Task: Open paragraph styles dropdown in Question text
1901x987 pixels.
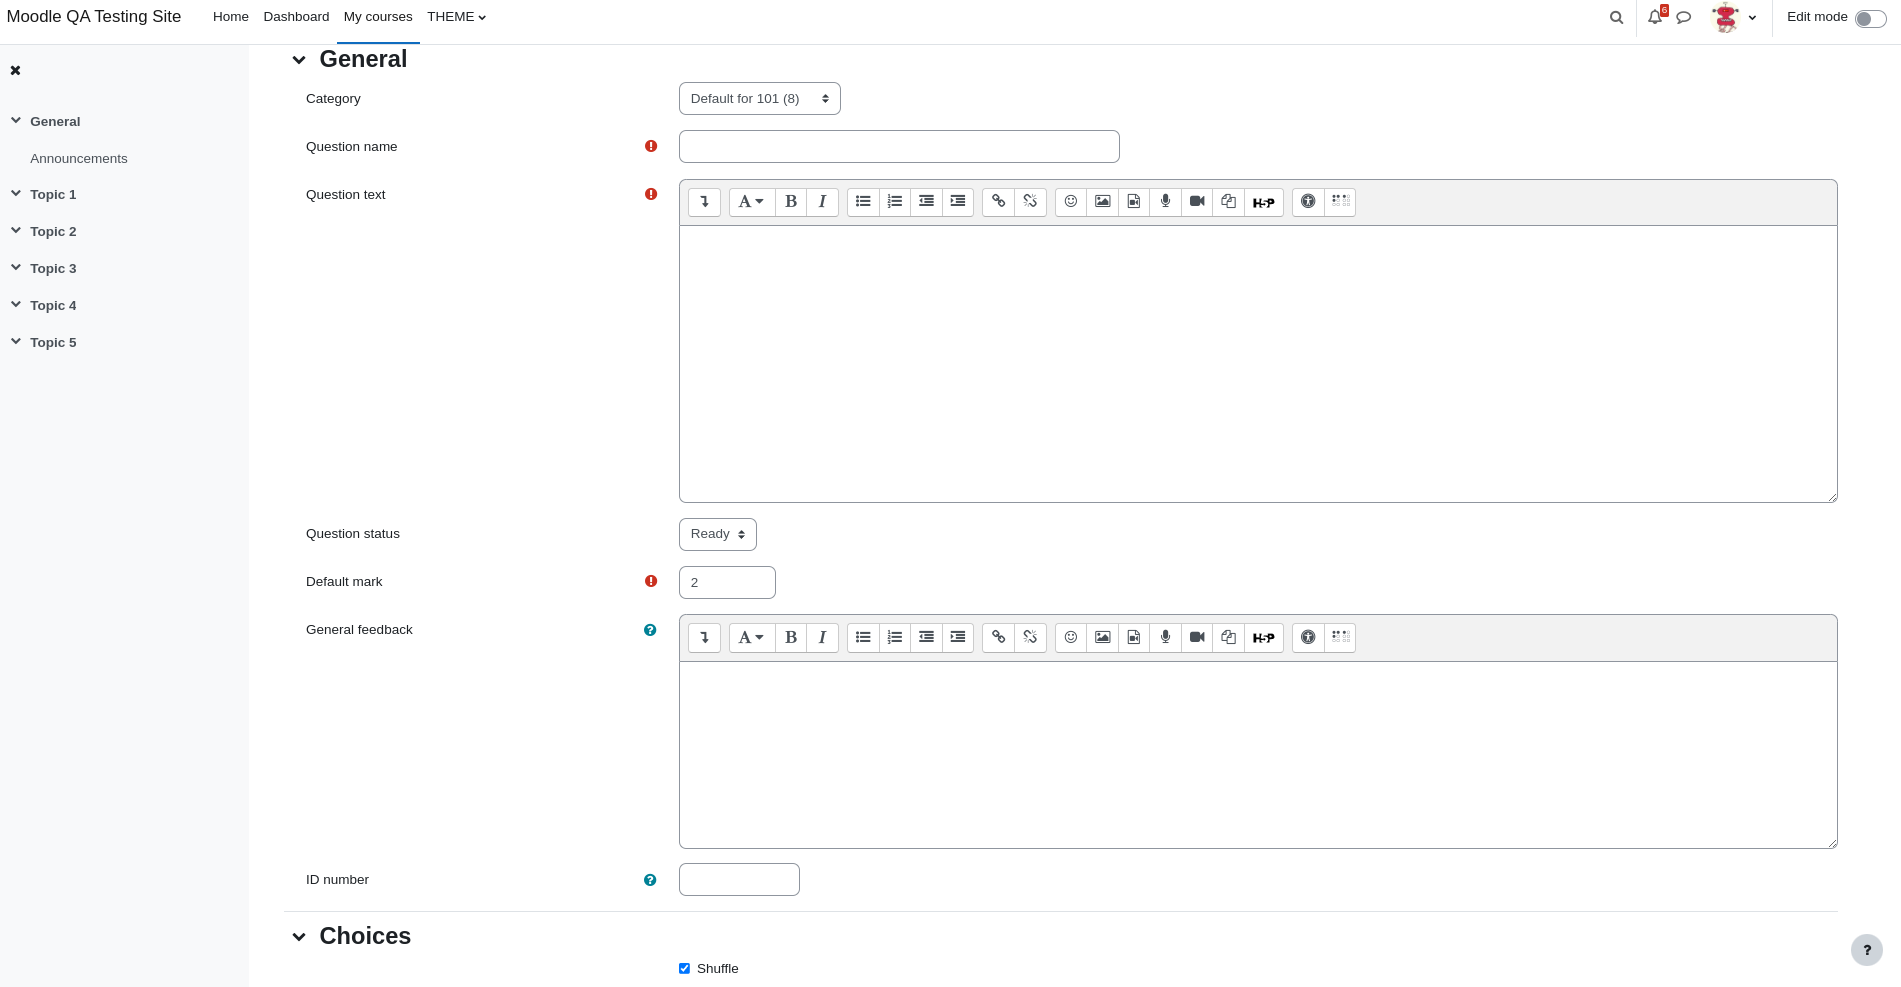Action: (751, 202)
